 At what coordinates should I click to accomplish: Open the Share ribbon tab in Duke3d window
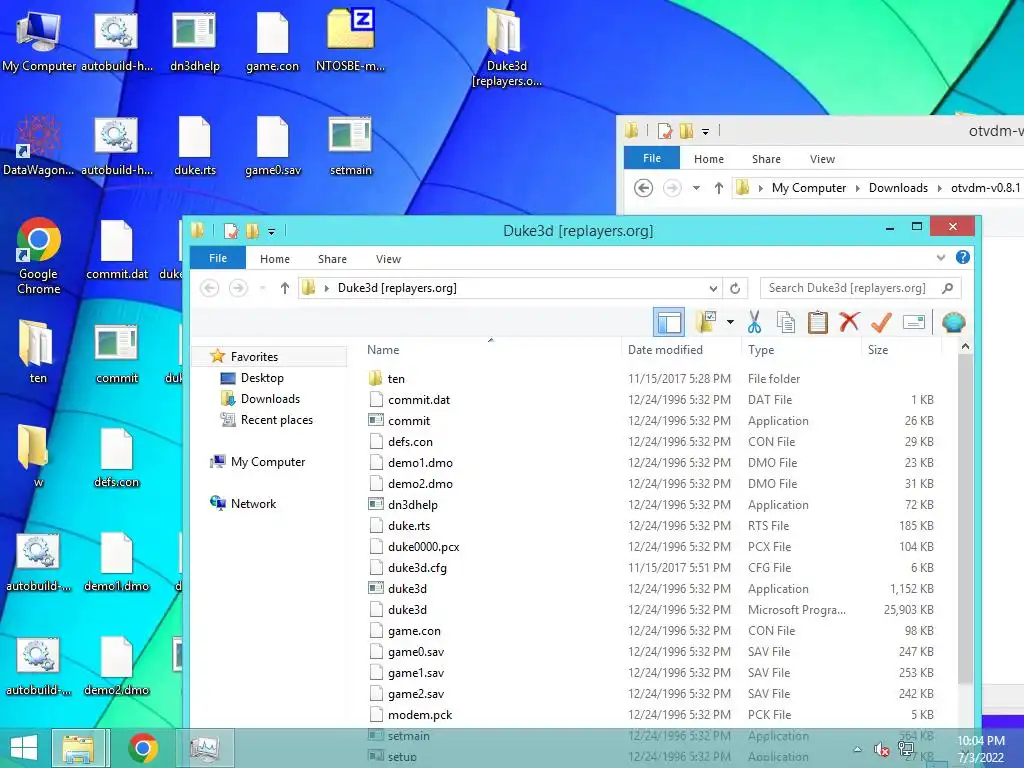pyautogui.click(x=332, y=259)
